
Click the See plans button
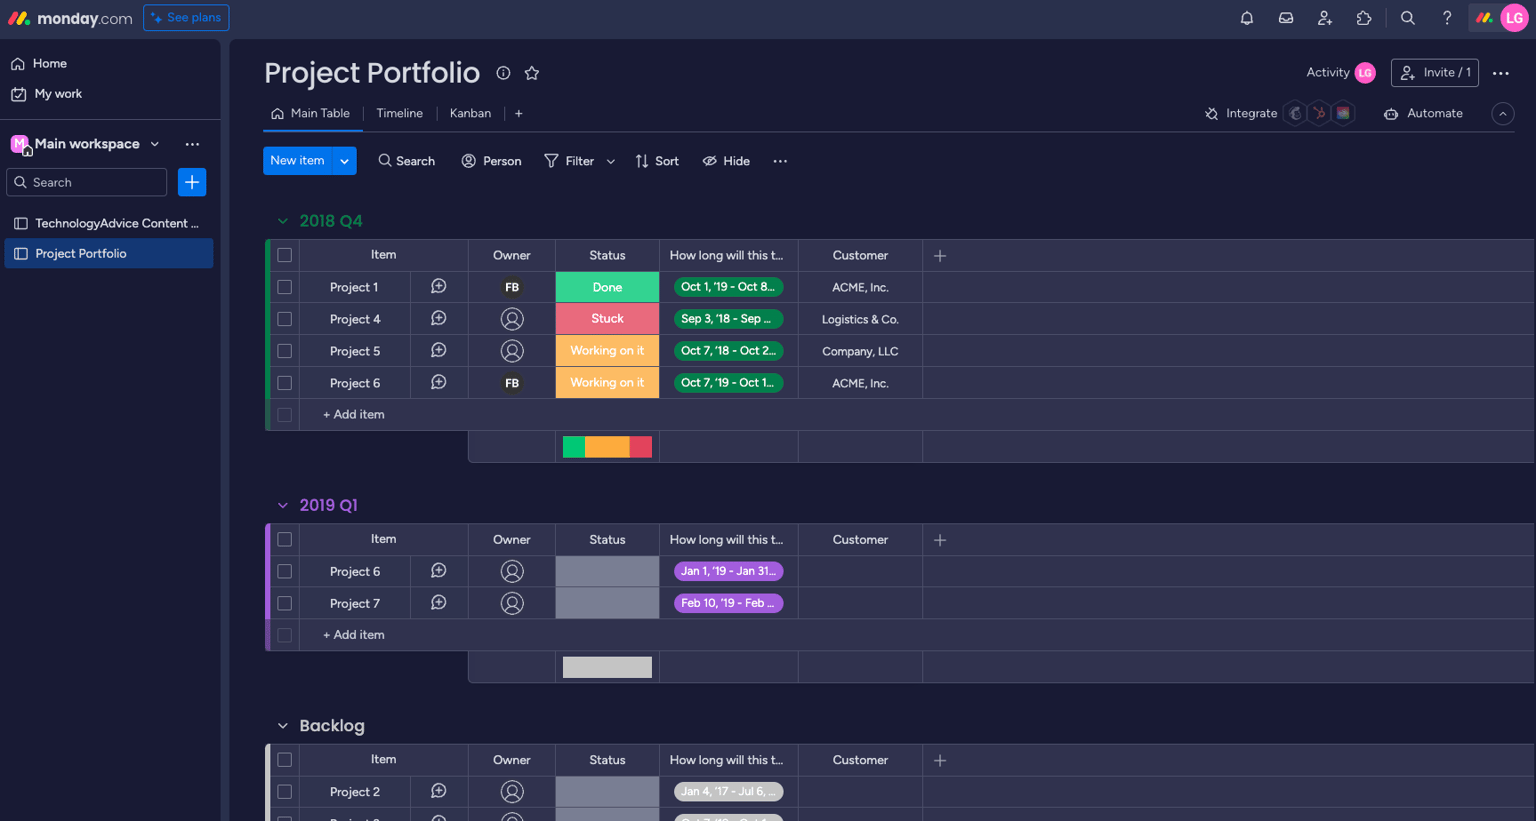(x=186, y=17)
